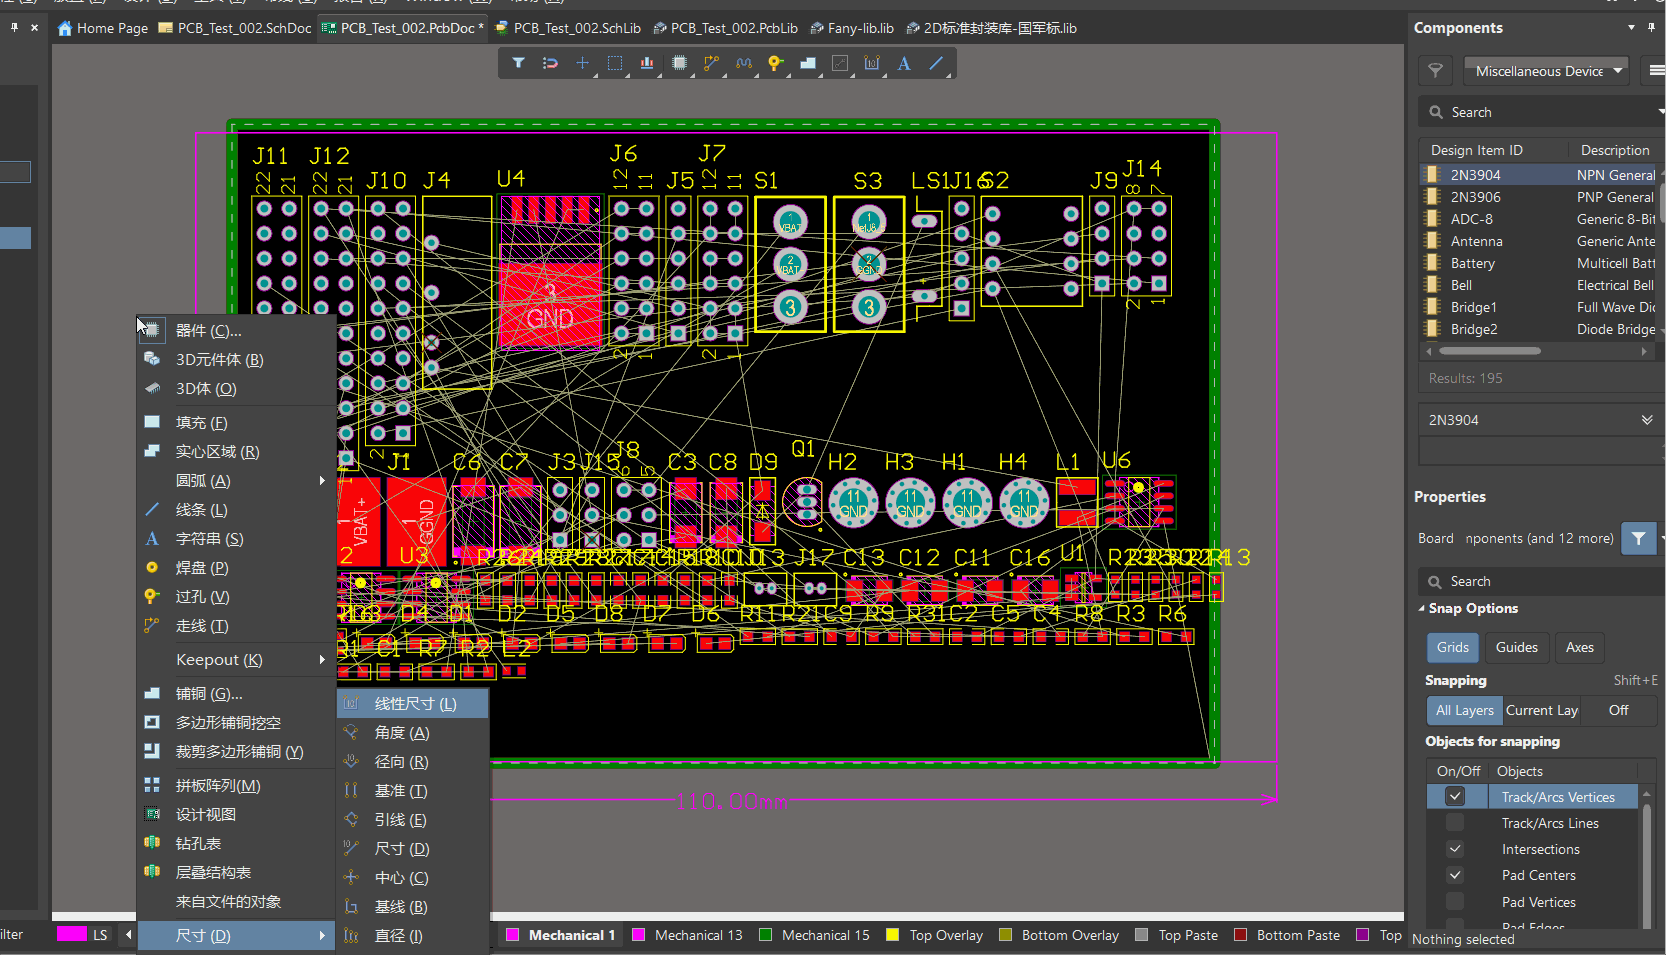
Task: Click the Guides button in Snap Options
Action: [x=1516, y=647]
